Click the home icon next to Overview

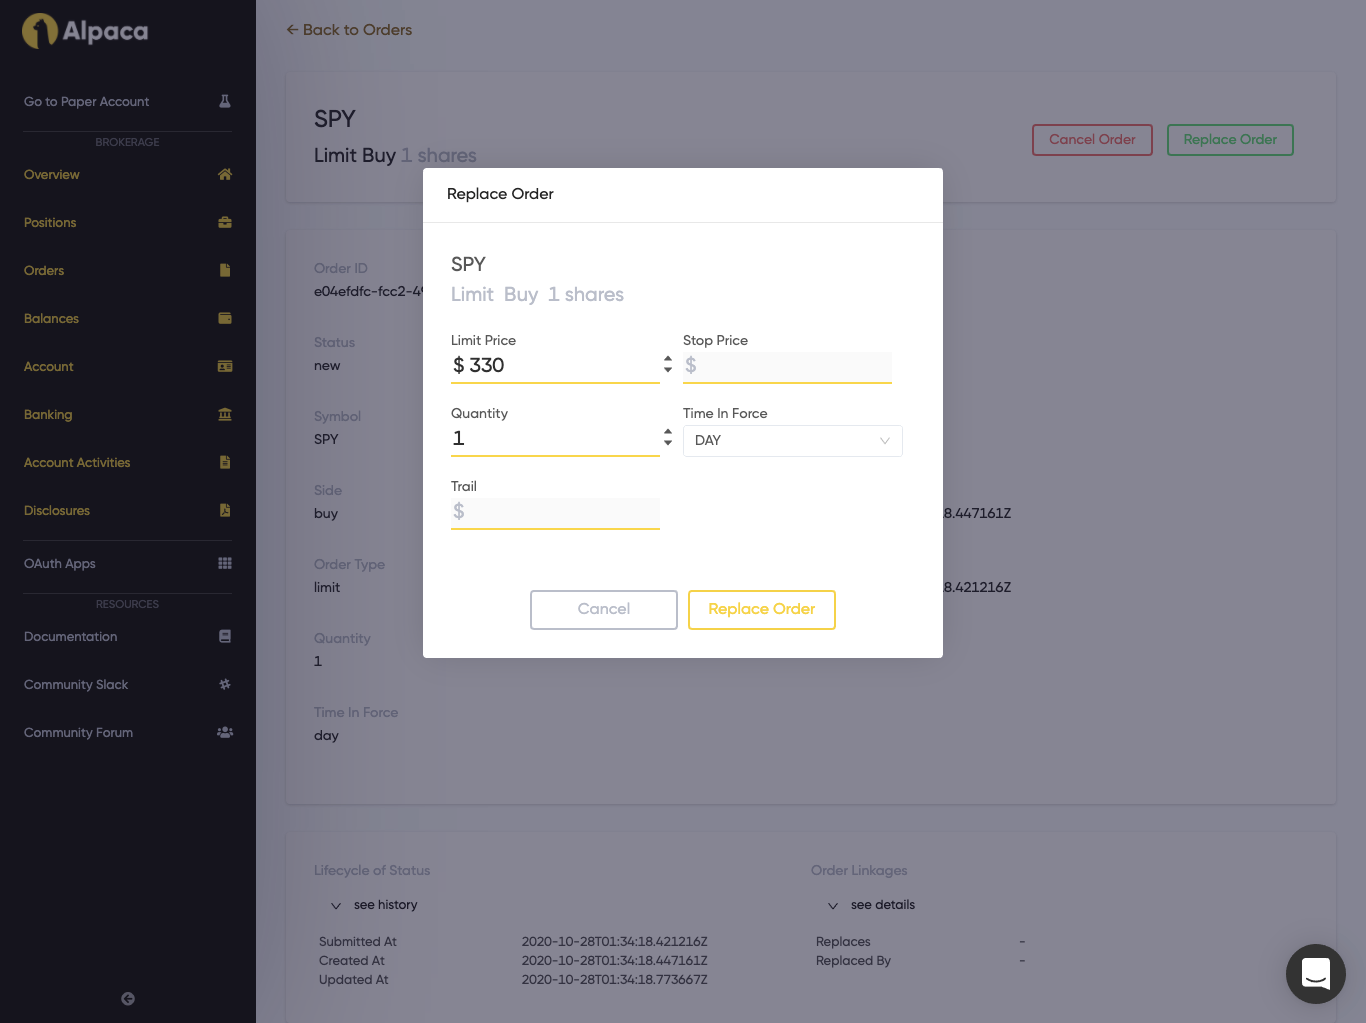click(x=225, y=174)
